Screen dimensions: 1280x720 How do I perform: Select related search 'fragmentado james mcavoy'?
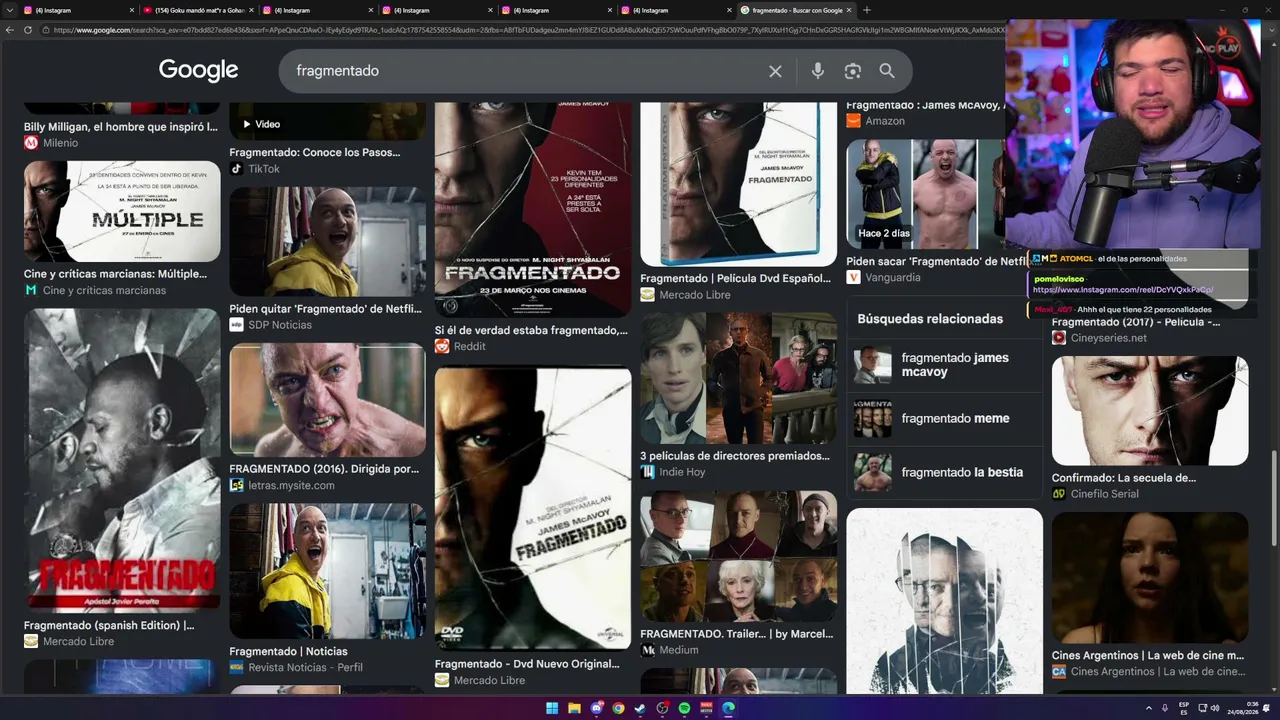[945, 365]
